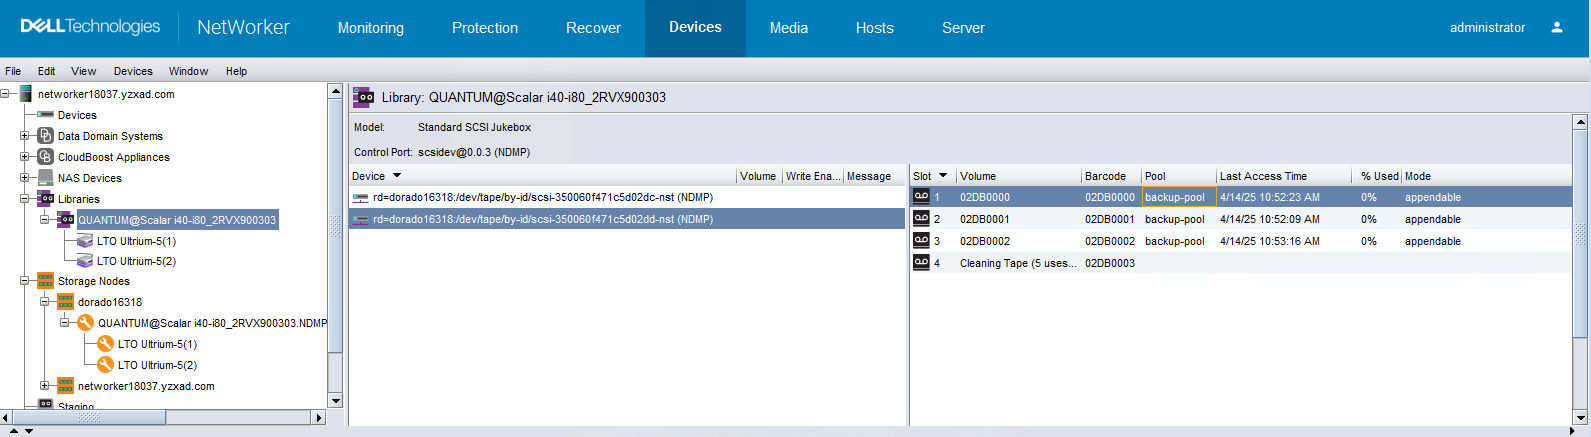Open the File menu
1591x437 pixels.
coord(13,71)
